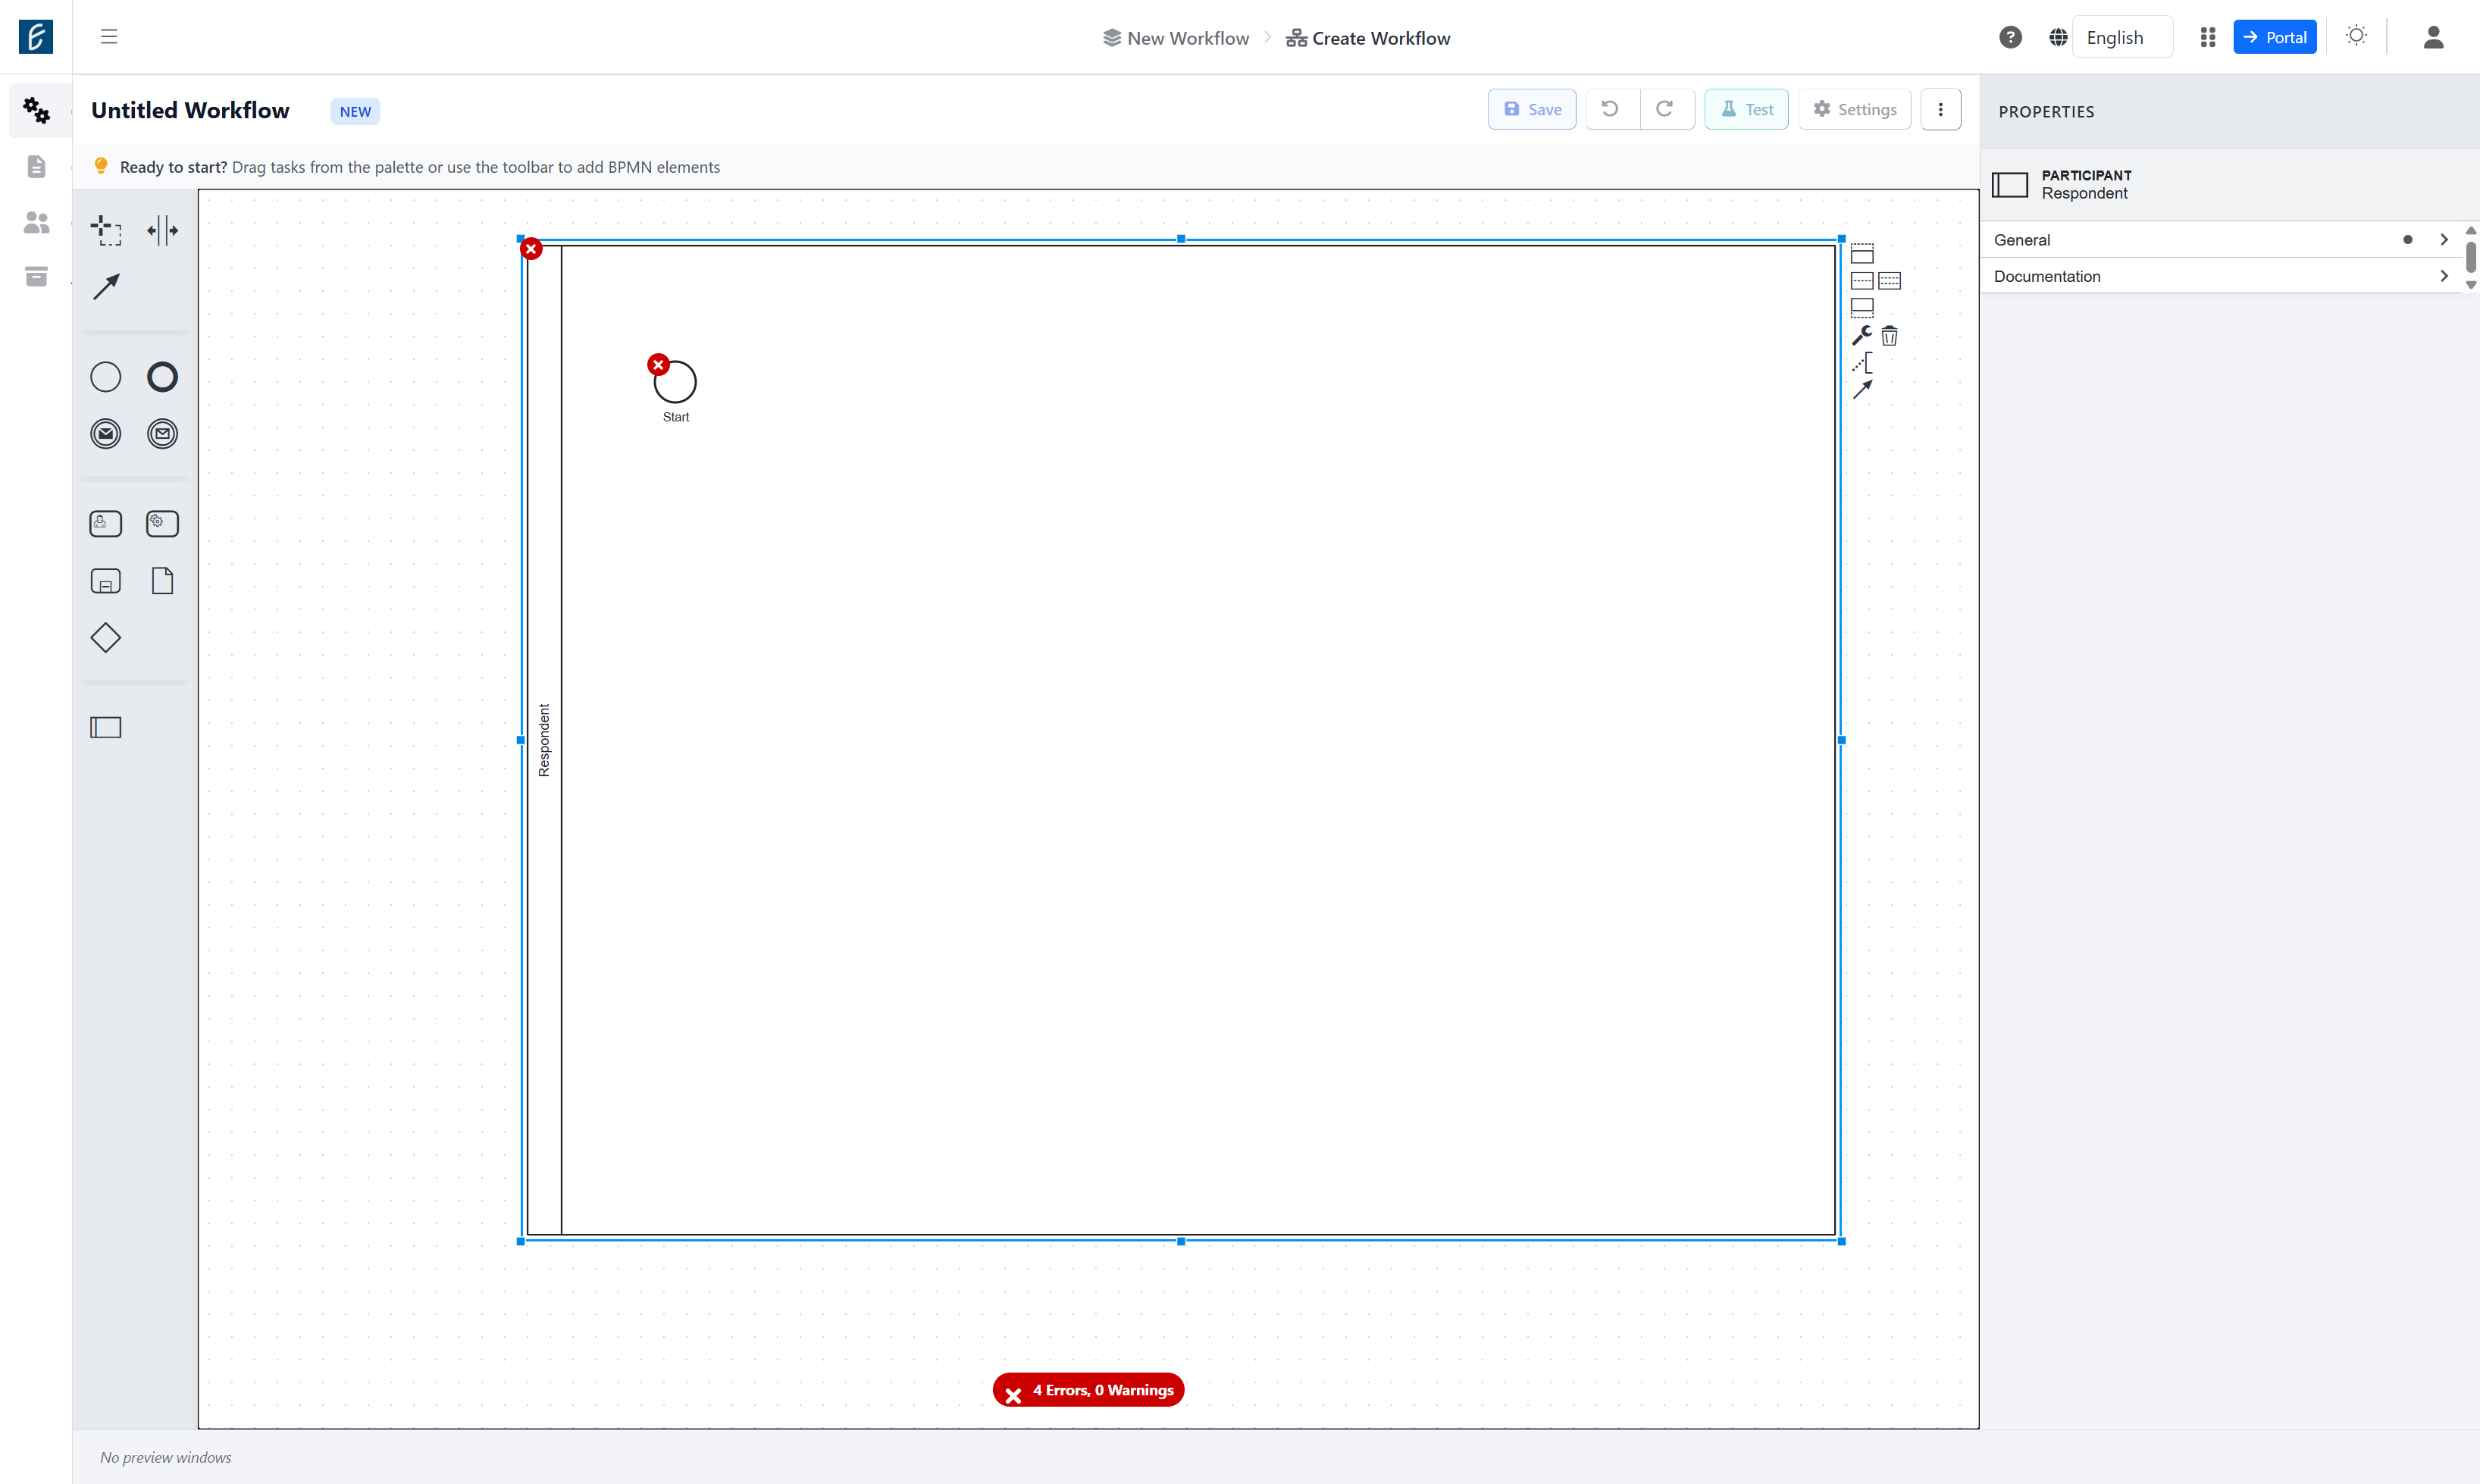Open the workflows gears sidebar item
The height and width of the screenshot is (1484, 2480).
37,110
